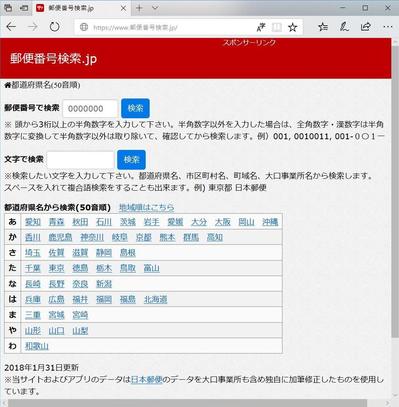Click the add notes pen icon

coord(344,27)
